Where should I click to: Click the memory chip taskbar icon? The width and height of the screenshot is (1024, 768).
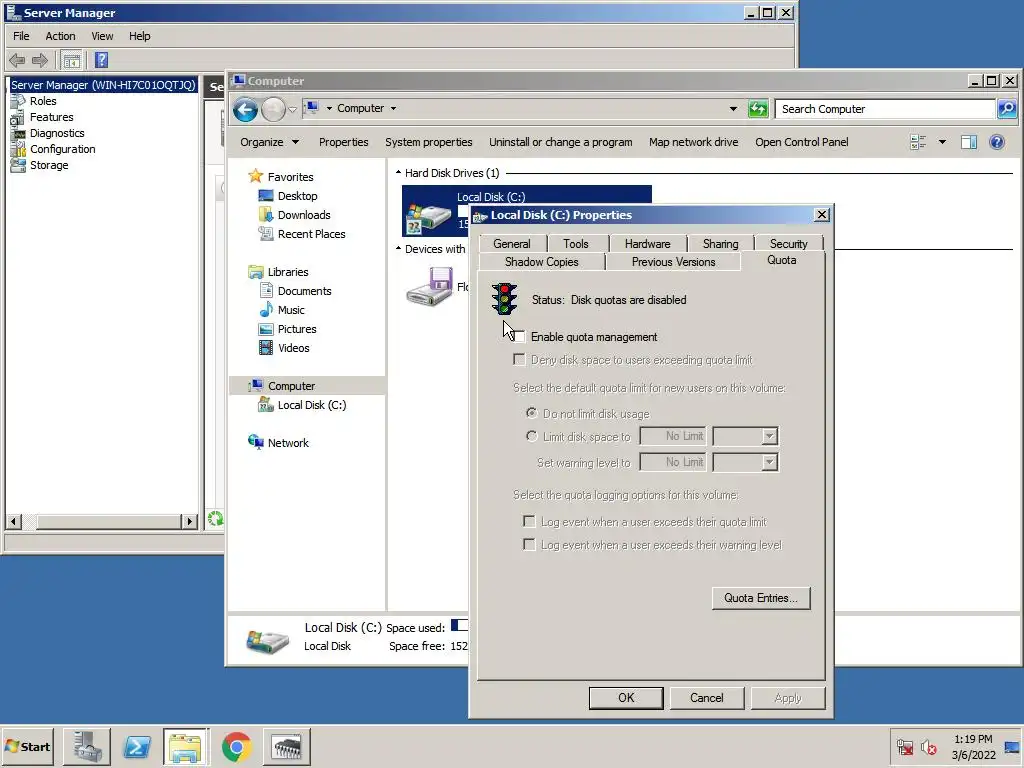point(287,746)
